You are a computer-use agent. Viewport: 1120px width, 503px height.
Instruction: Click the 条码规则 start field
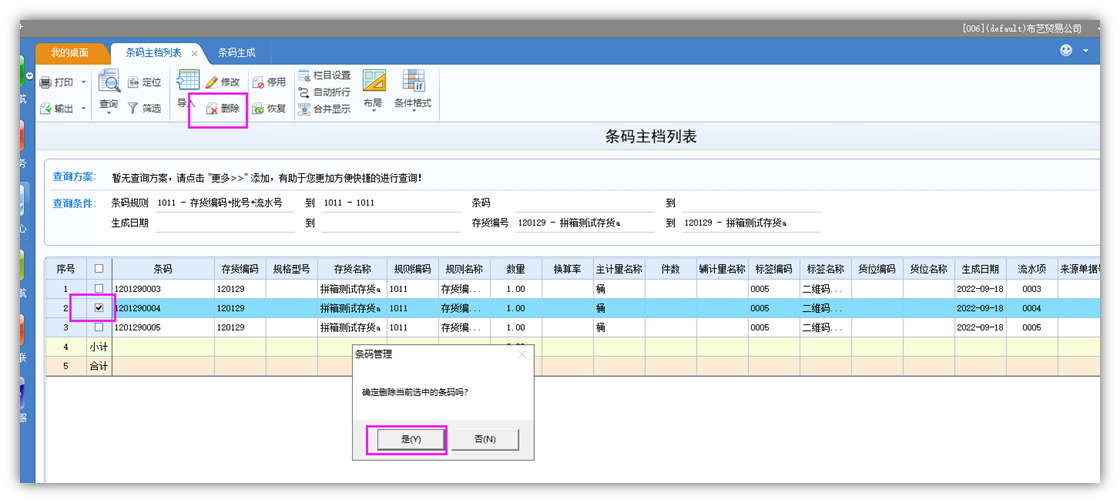(x=224, y=203)
